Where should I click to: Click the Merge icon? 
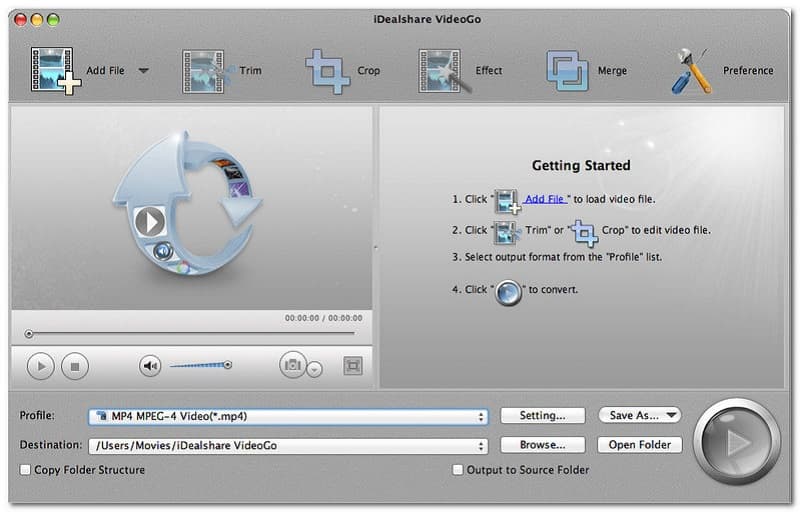pos(567,71)
